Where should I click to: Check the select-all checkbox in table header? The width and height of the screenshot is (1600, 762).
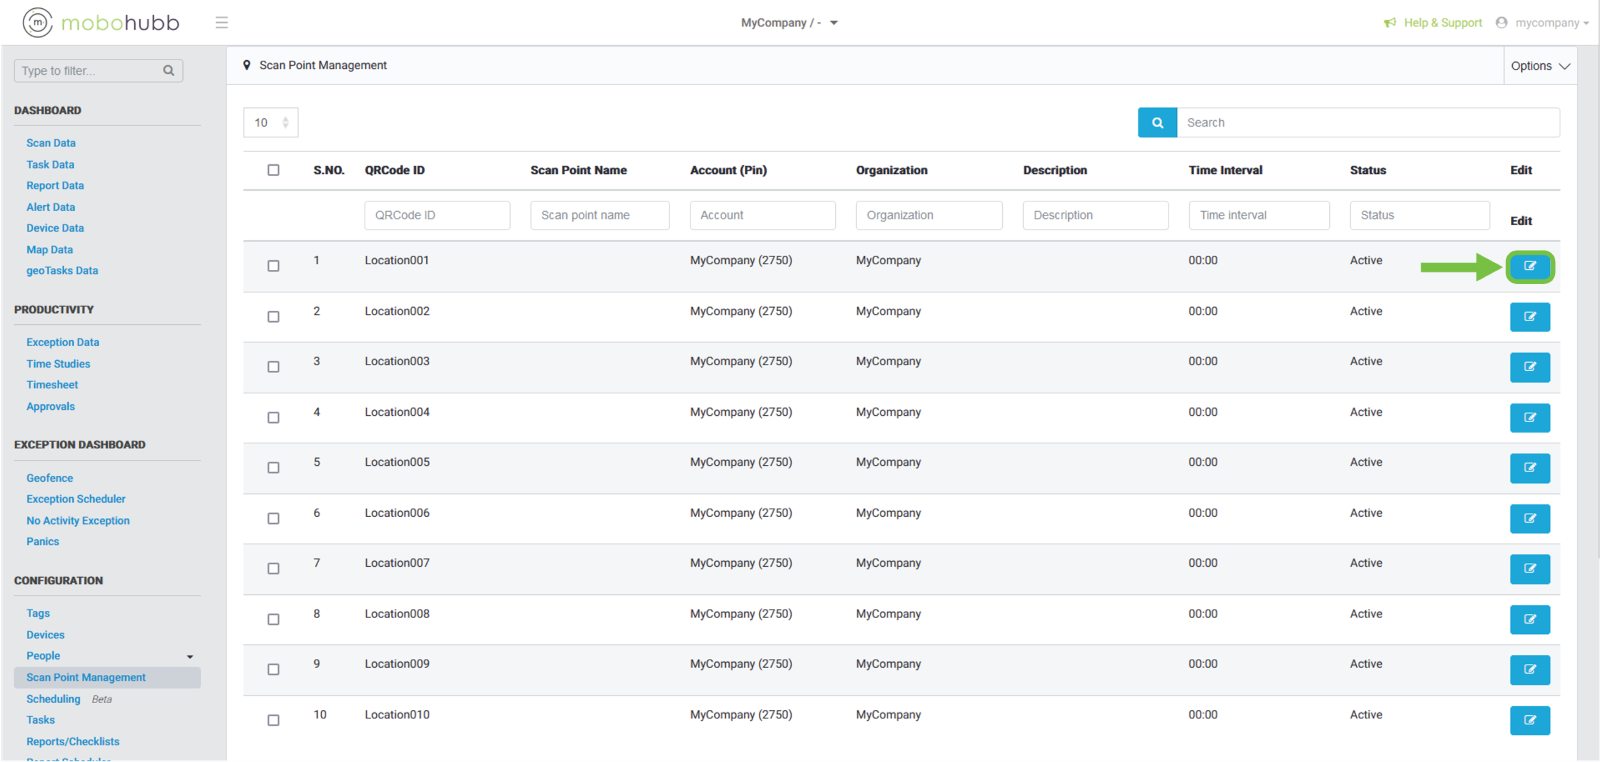coord(273,170)
